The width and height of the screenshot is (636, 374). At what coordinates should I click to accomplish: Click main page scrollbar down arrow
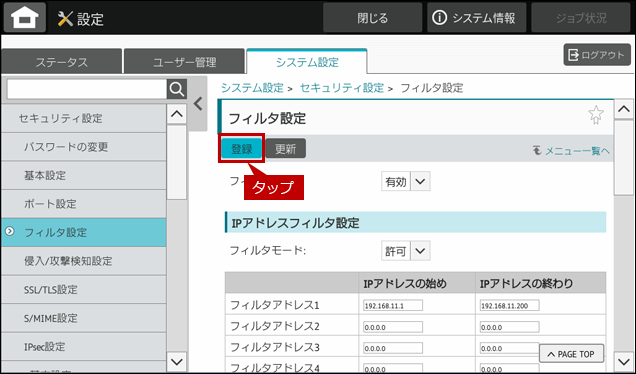[623, 361]
